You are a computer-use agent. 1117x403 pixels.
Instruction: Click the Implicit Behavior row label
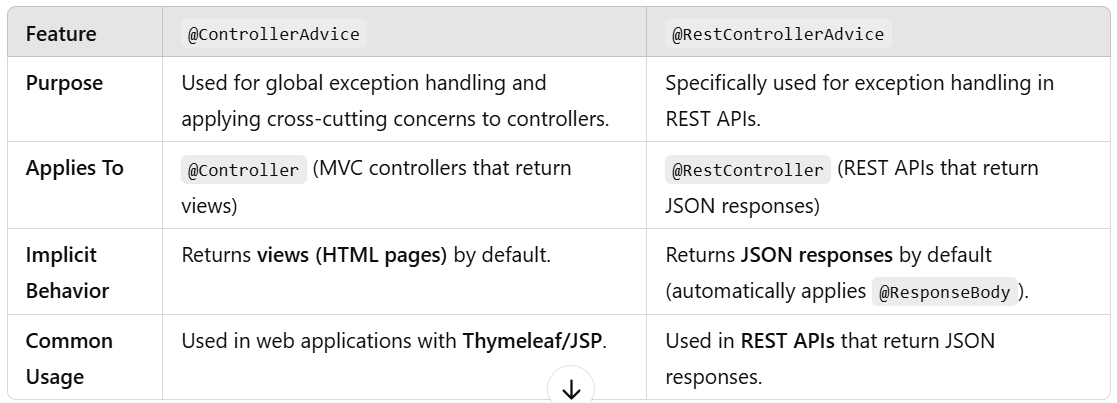(x=67, y=273)
